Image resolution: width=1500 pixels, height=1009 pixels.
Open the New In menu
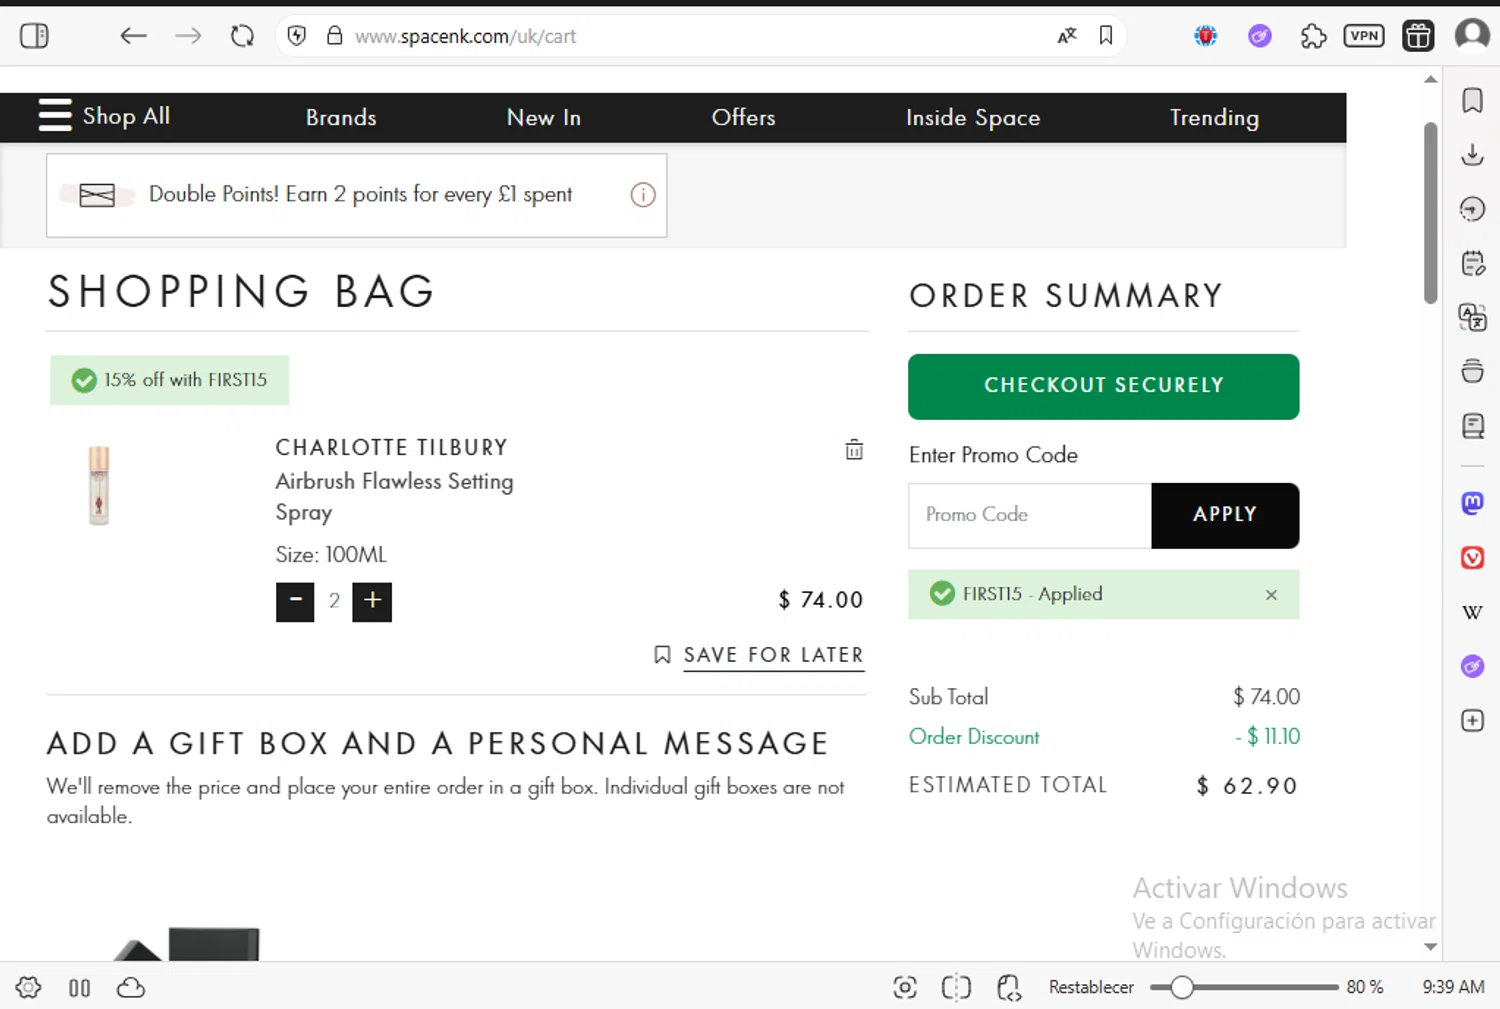543,117
